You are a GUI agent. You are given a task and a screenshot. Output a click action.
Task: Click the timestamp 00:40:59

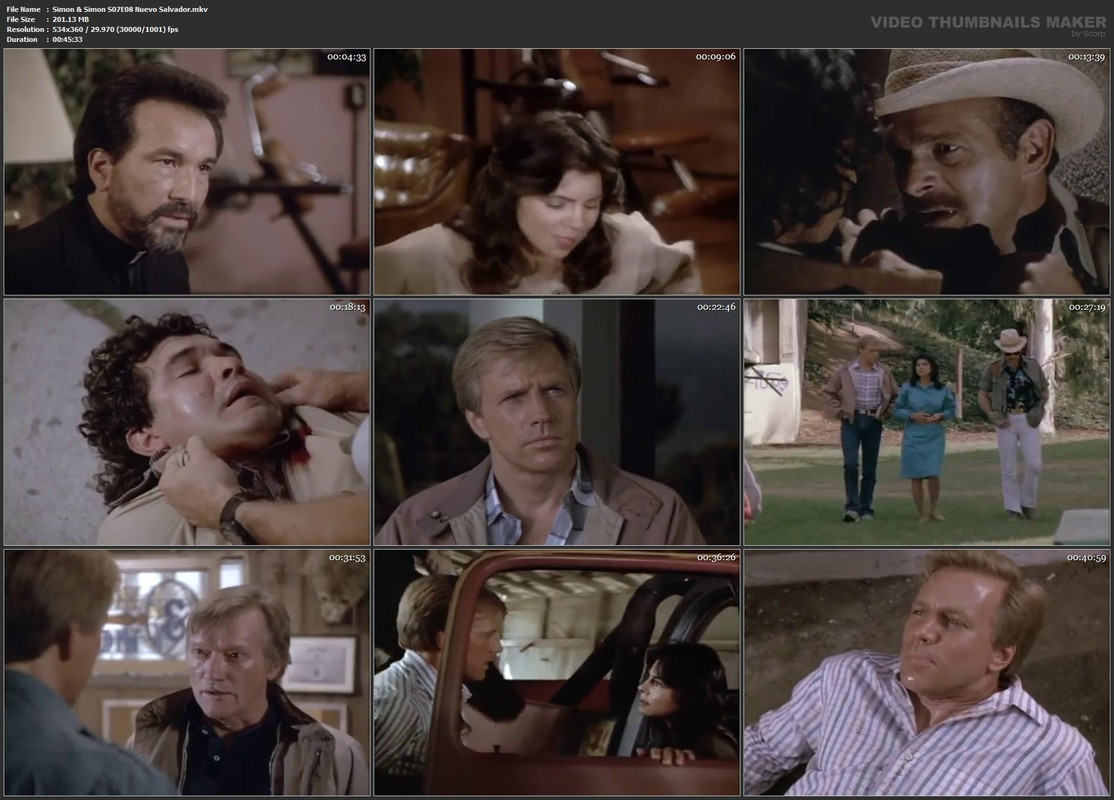point(1086,558)
